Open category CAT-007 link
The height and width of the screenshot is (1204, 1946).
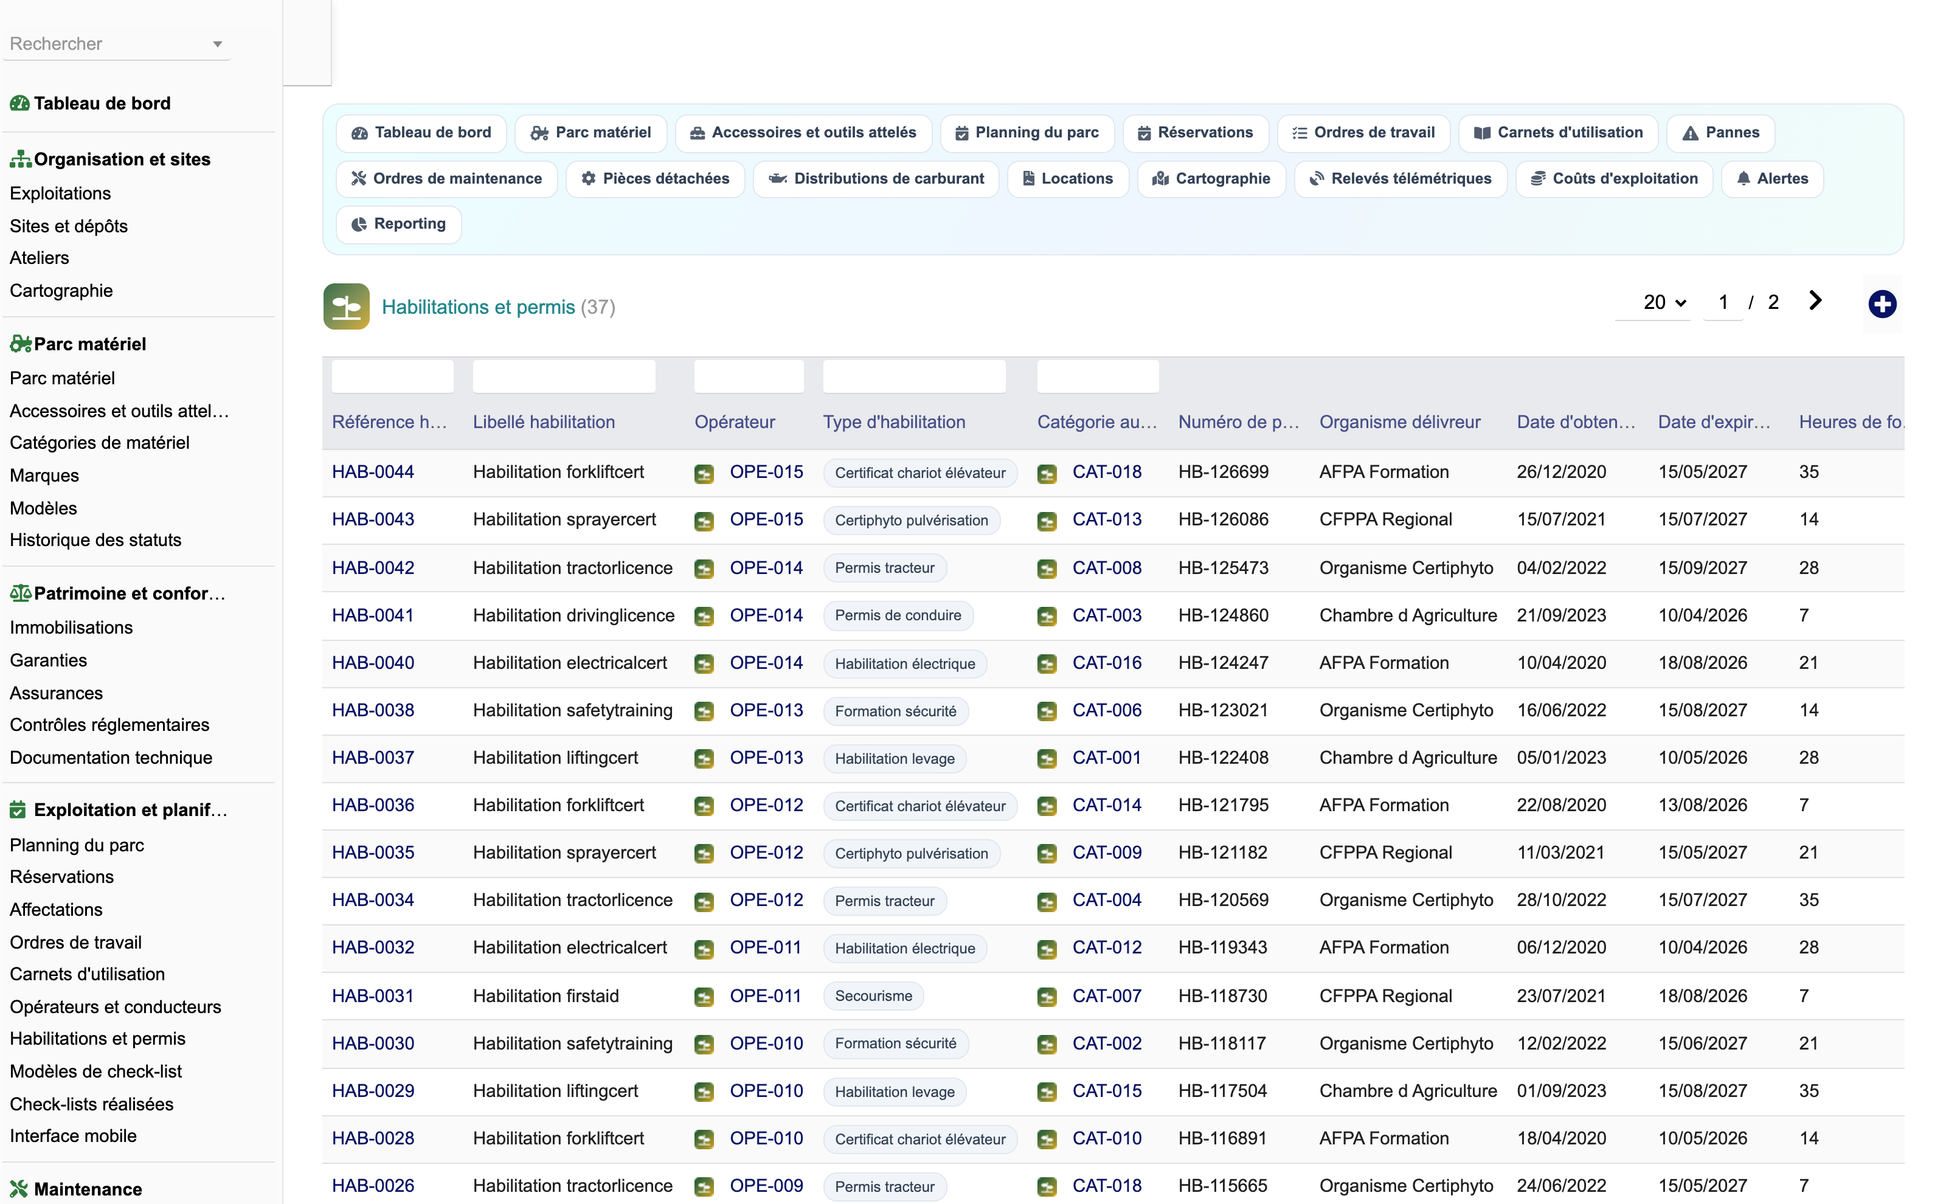[1107, 996]
